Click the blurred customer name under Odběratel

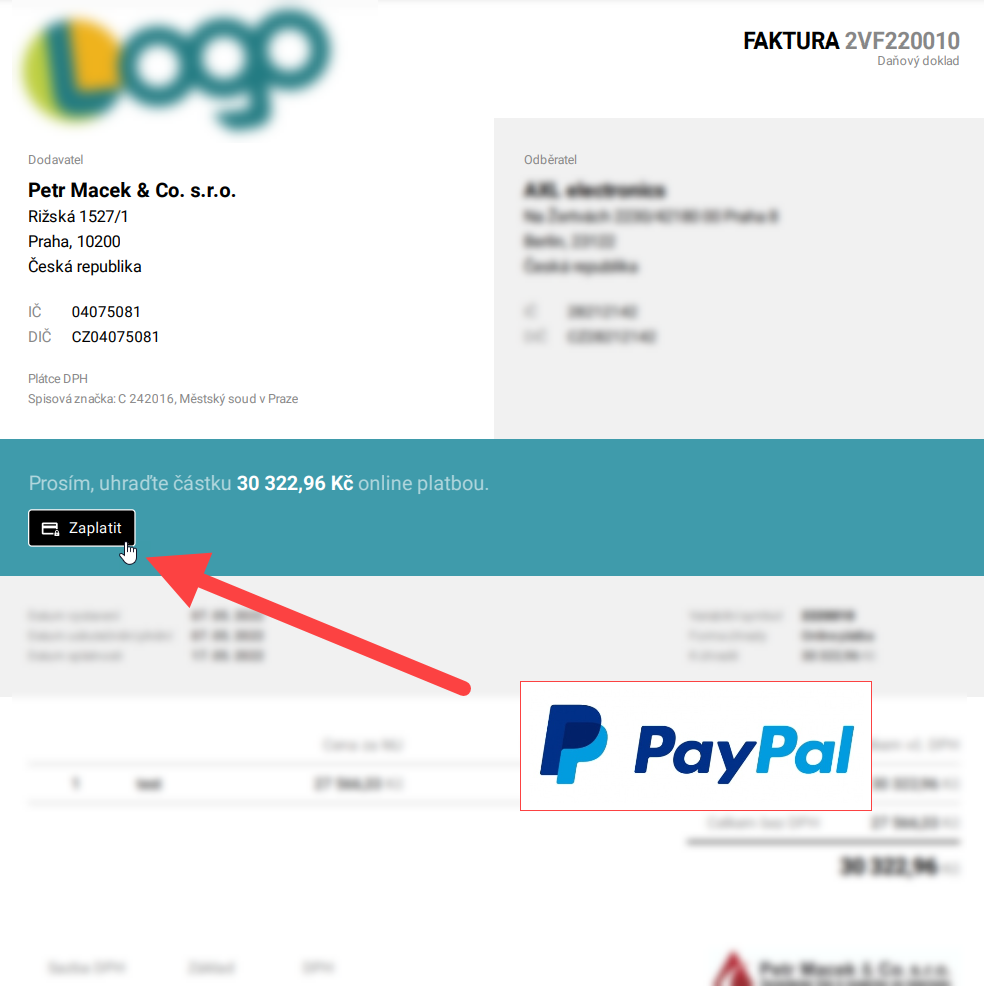pyautogui.click(x=594, y=190)
